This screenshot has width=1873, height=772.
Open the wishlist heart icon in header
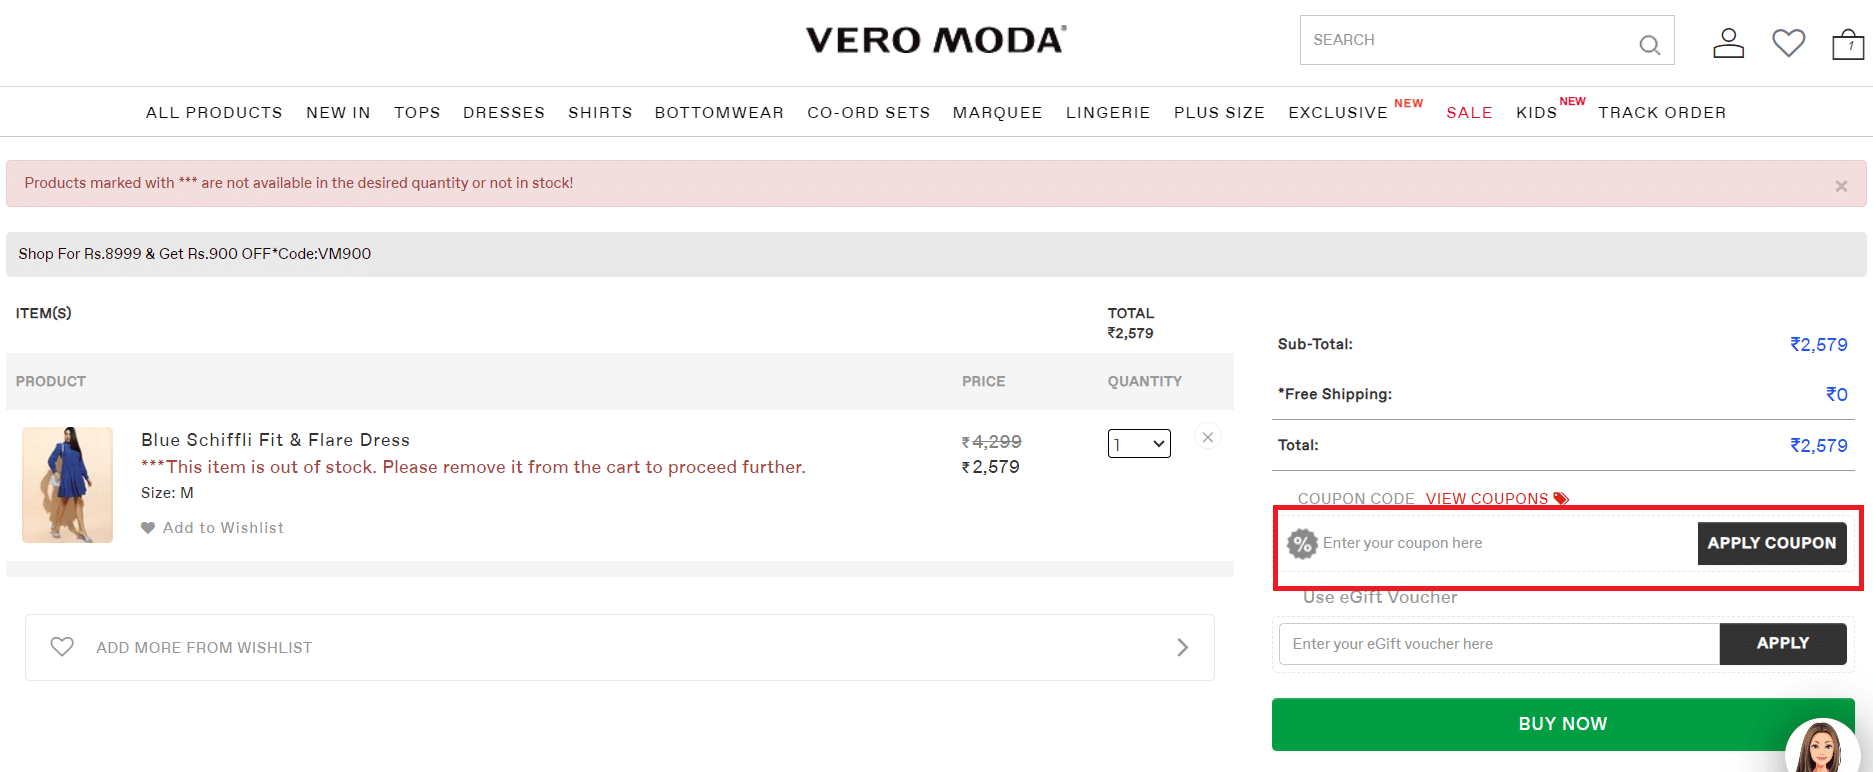coord(1788,43)
